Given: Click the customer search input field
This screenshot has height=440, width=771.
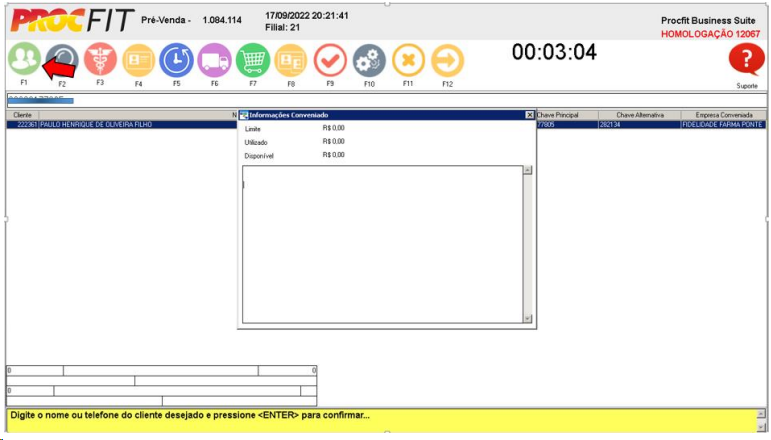Looking at the screenshot, I should point(386,100).
